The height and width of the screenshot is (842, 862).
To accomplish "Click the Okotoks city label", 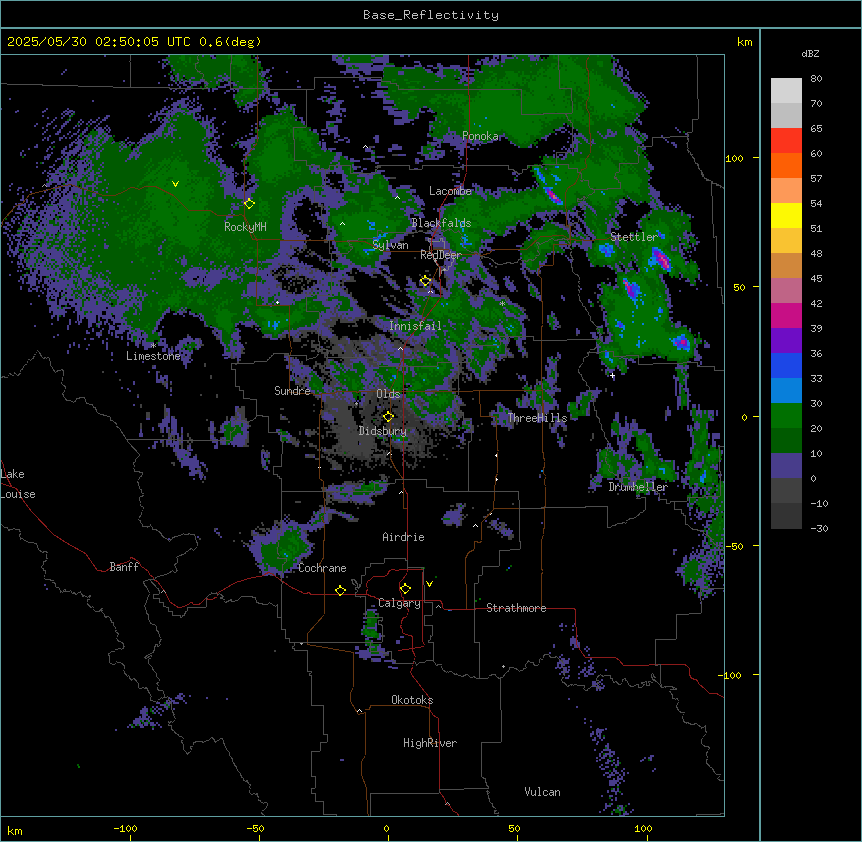I will pos(412,700).
